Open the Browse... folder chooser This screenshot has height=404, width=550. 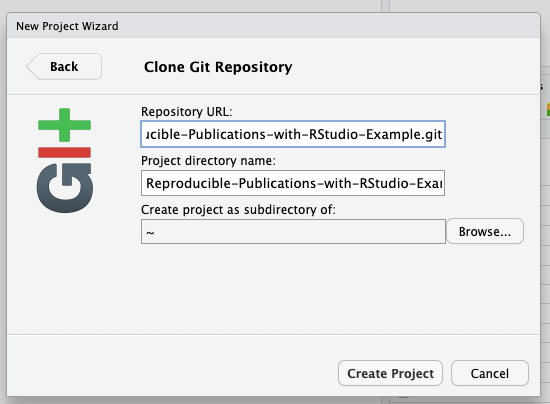tap(485, 231)
